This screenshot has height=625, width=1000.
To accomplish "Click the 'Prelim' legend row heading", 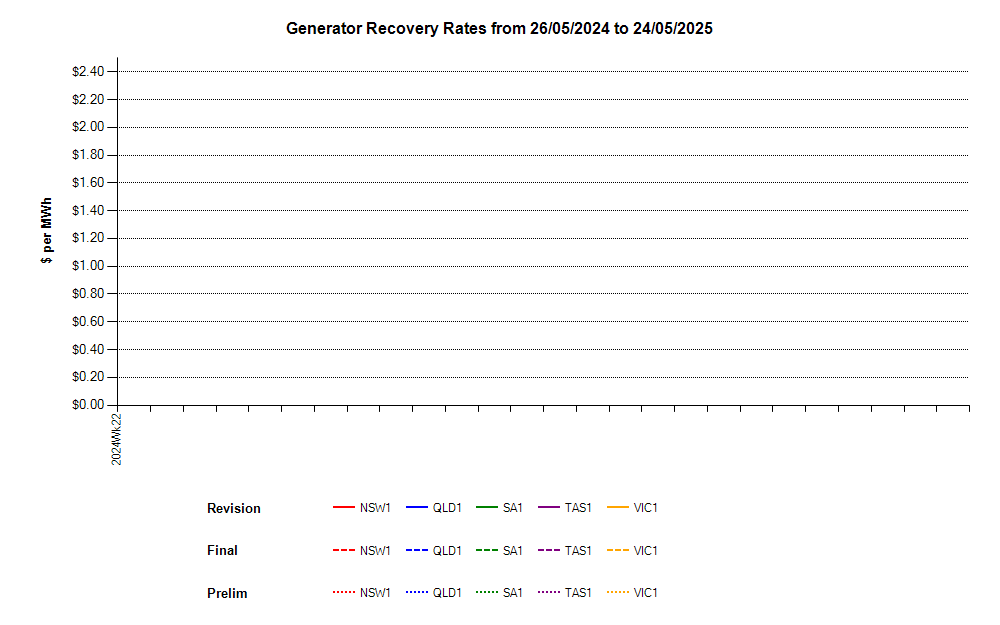I will point(227,593).
